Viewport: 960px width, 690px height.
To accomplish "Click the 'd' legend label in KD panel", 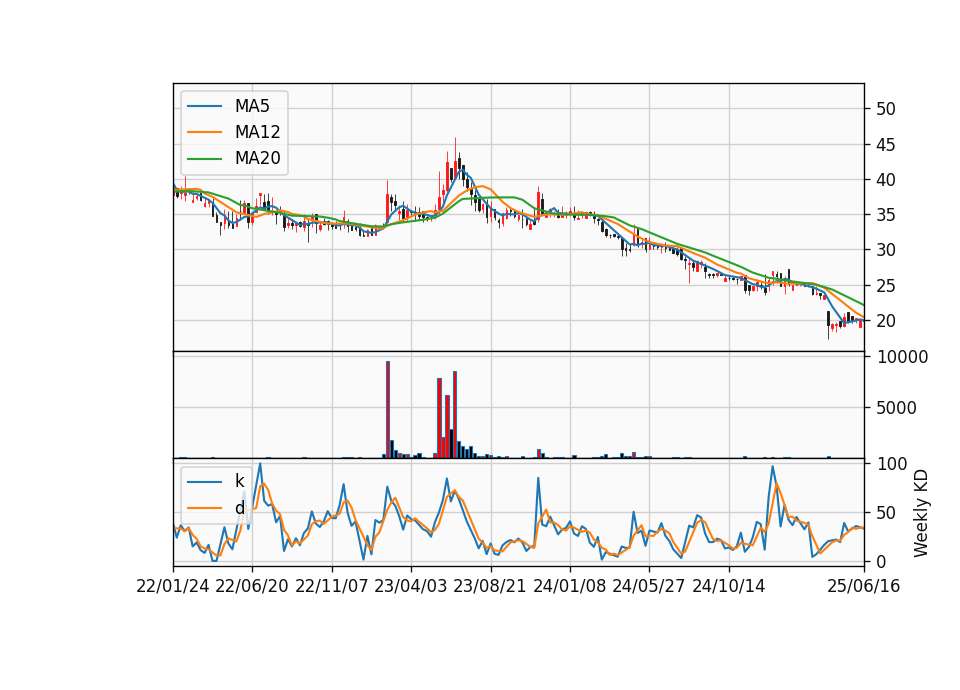I will [x=239, y=508].
